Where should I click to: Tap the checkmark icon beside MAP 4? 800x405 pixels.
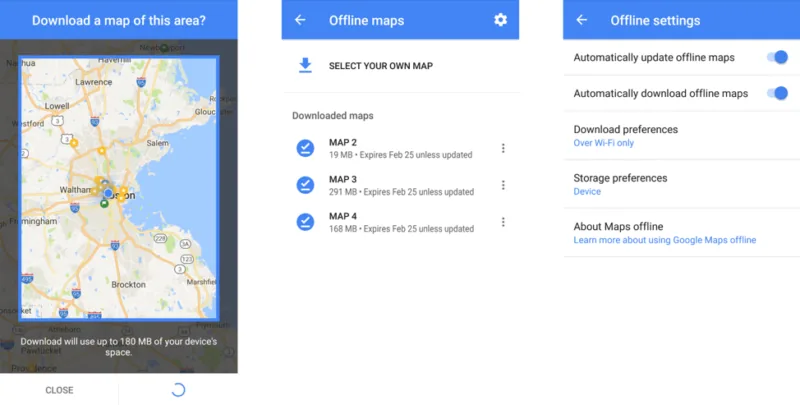[x=305, y=222]
